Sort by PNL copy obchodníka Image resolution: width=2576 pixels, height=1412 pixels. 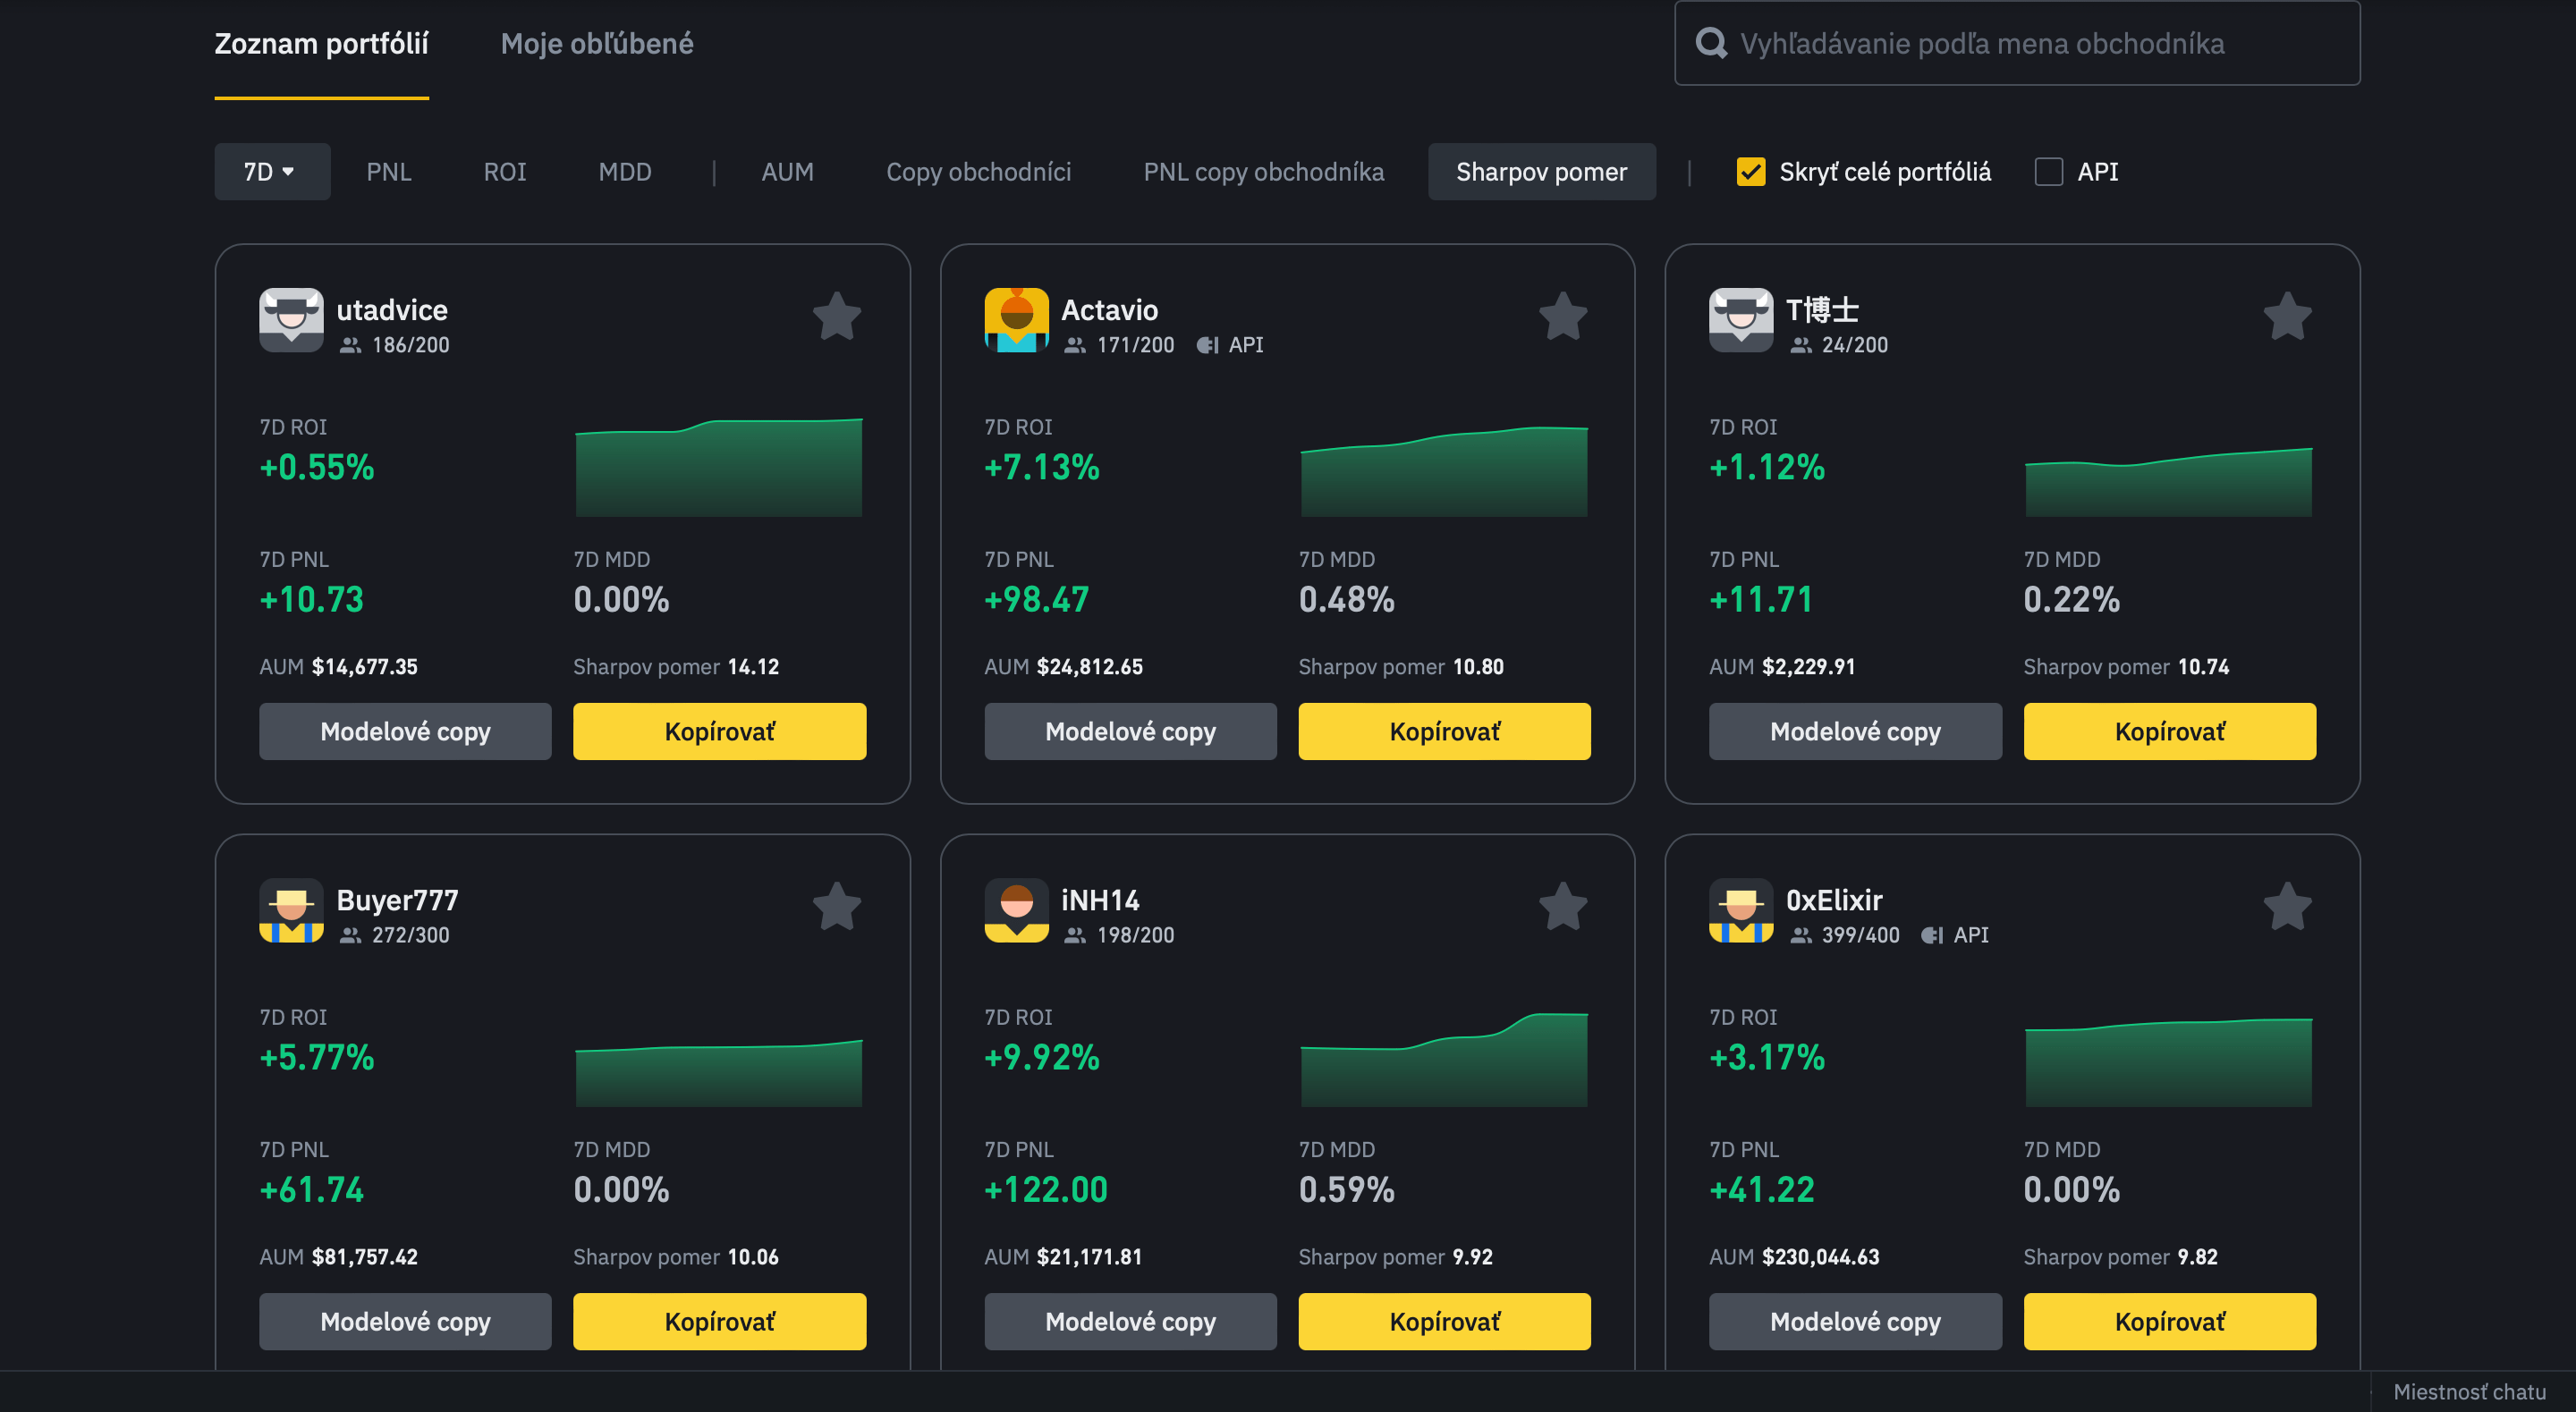click(x=1263, y=172)
